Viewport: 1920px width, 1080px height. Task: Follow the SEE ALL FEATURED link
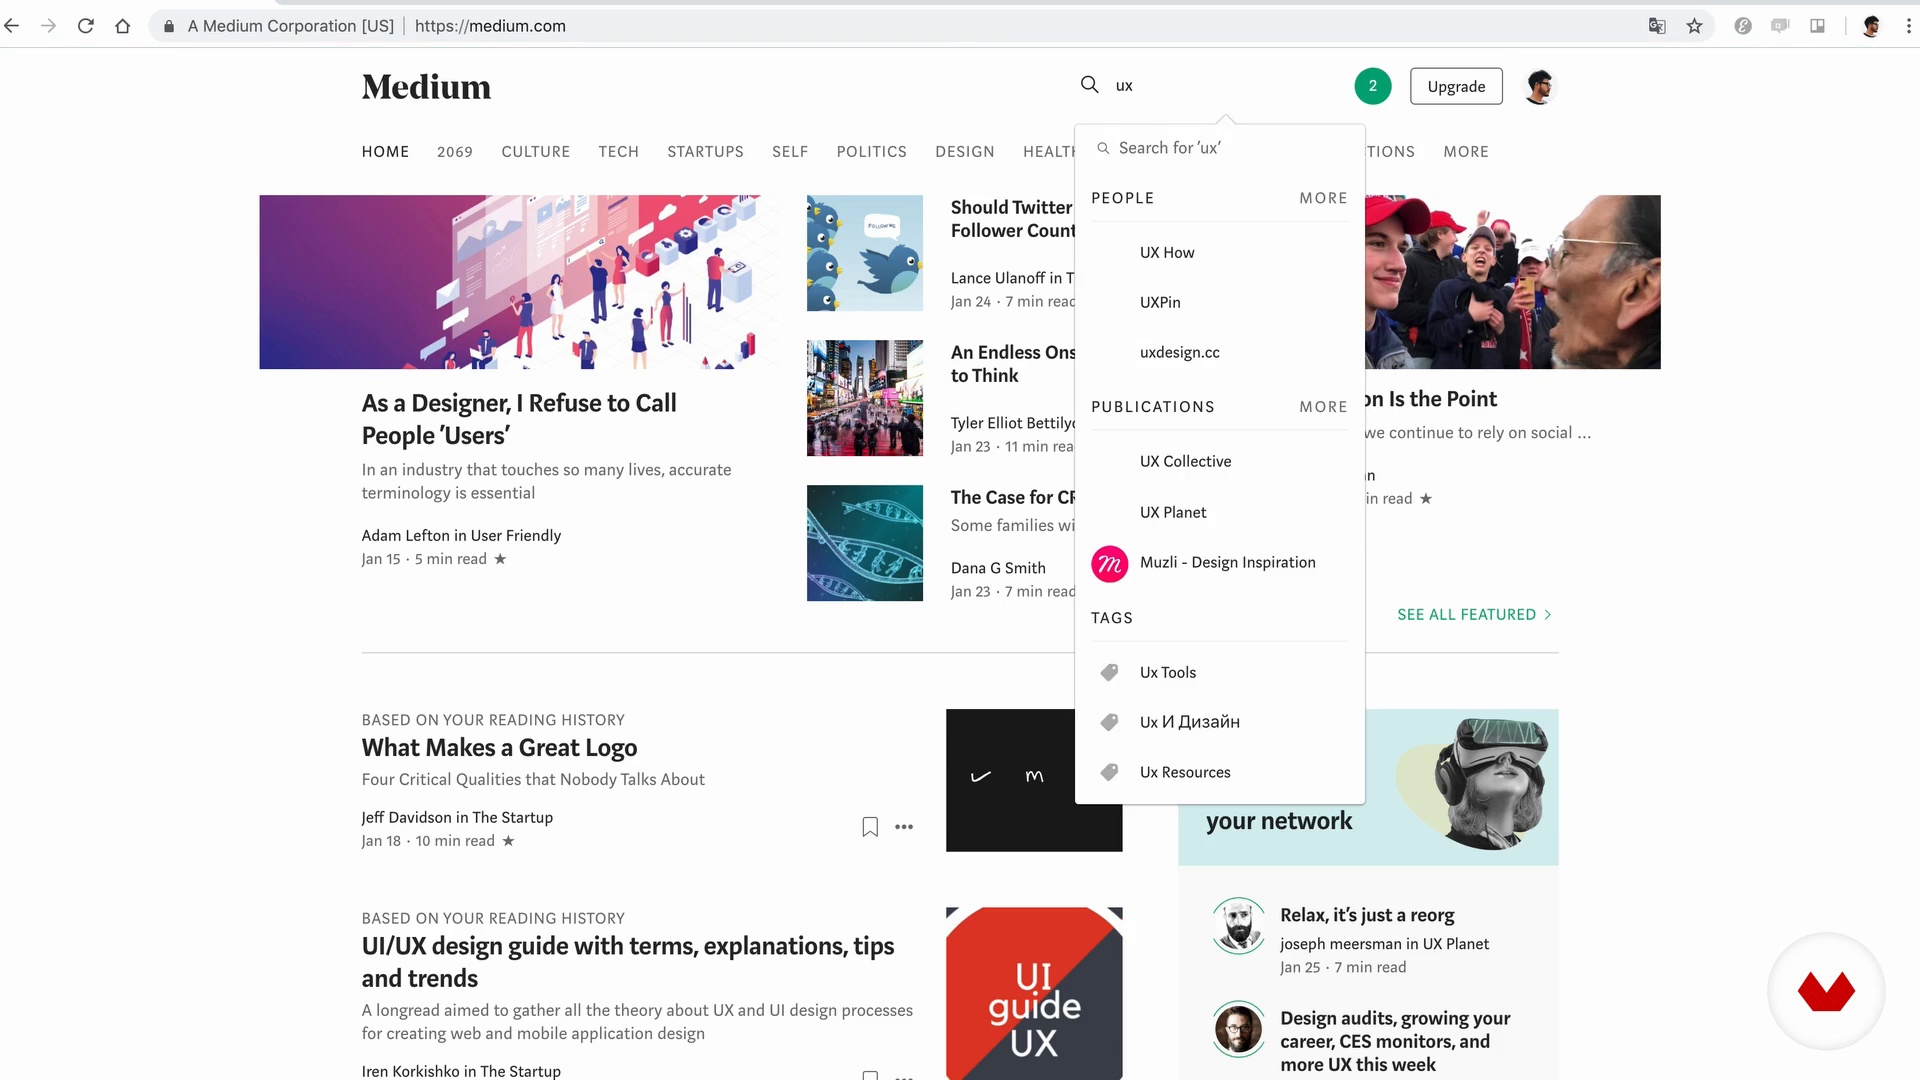(1473, 614)
